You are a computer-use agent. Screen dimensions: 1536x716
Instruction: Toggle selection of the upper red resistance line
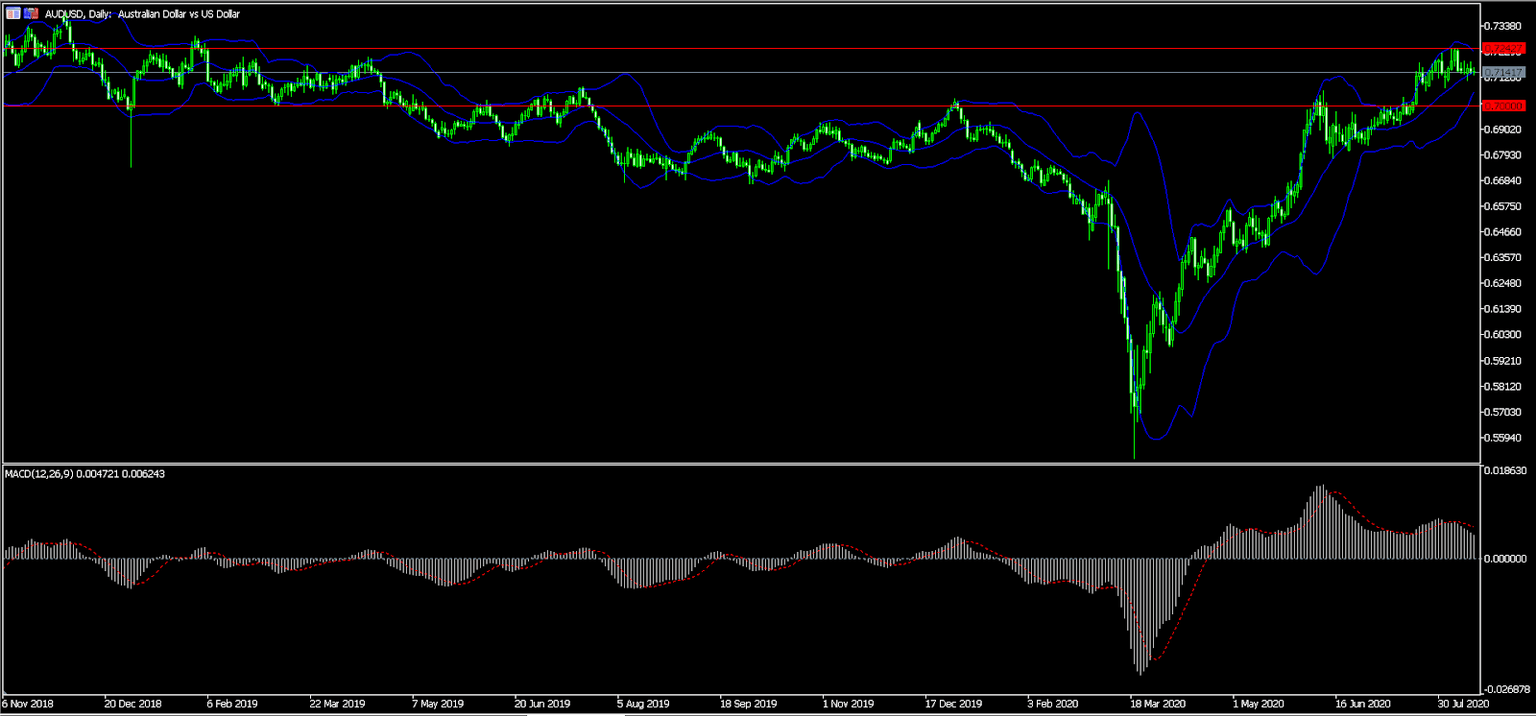point(700,45)
